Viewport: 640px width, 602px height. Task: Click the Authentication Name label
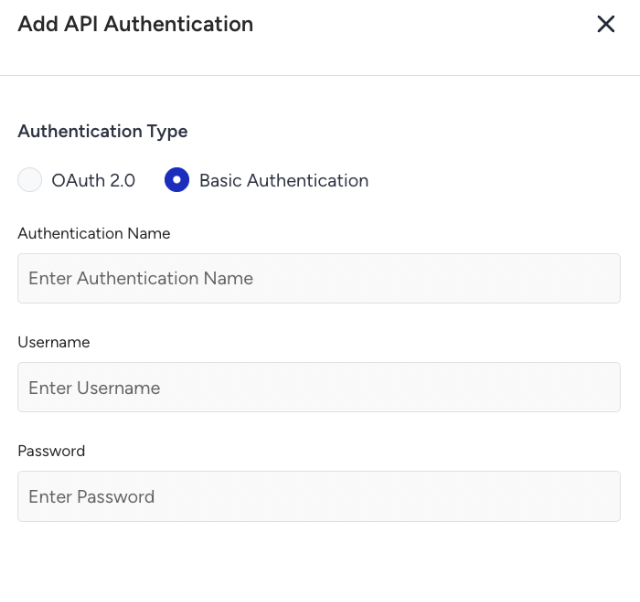94,233
